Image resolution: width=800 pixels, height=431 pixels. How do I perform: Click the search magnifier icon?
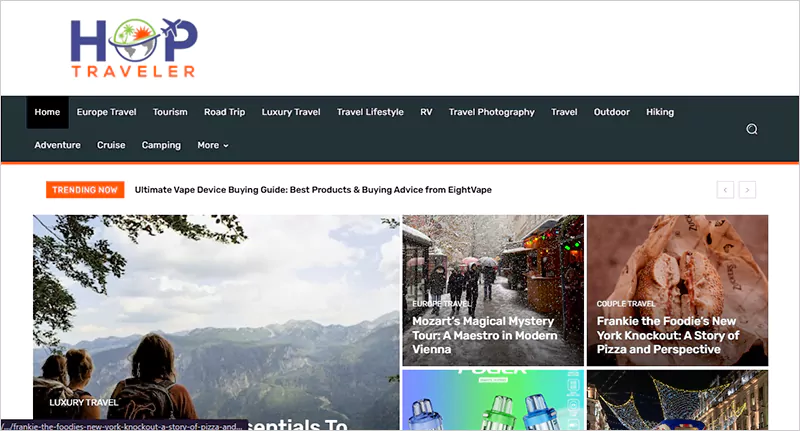click(751, 129)
